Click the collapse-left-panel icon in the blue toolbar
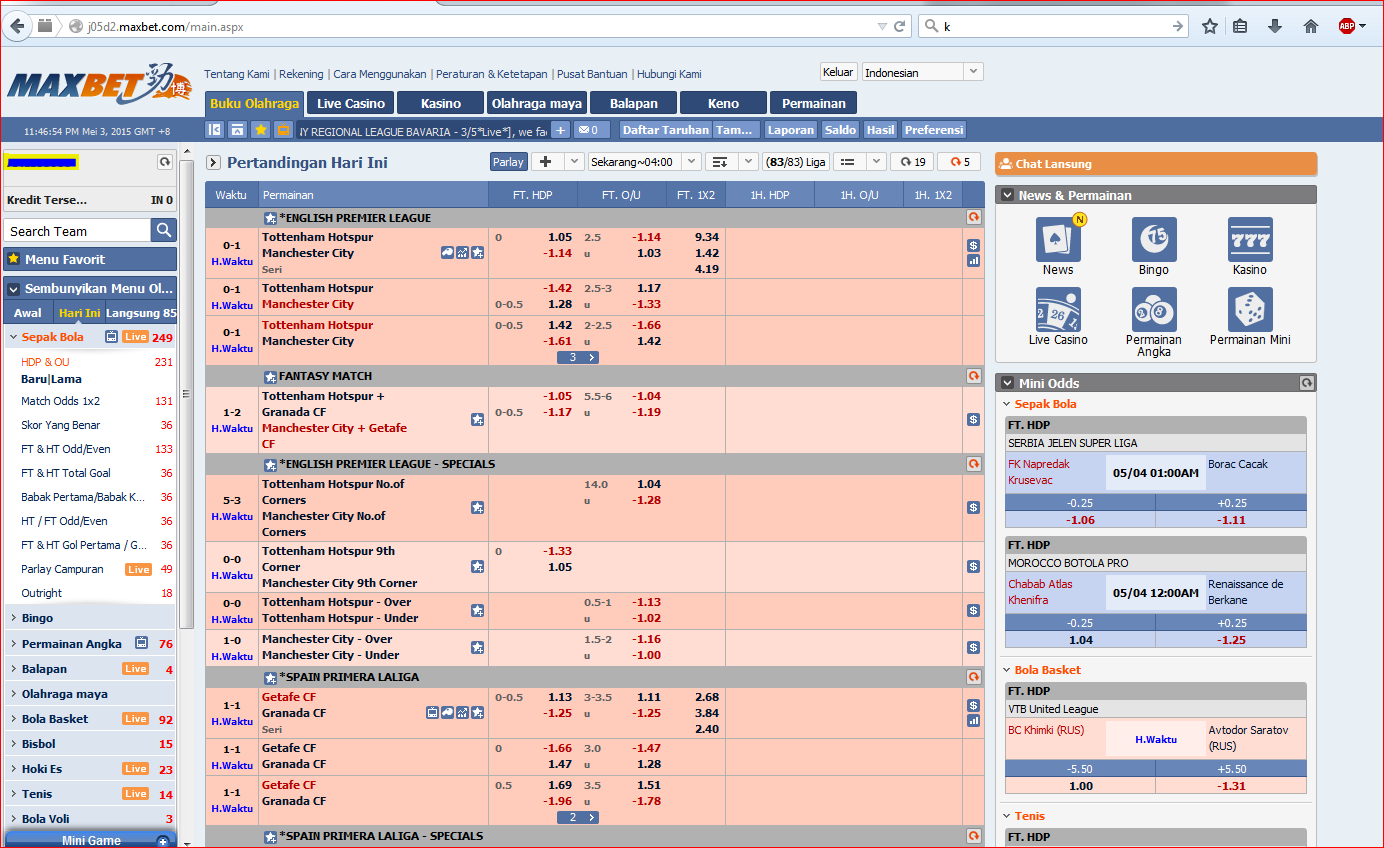The image size is (1384, 848). [x=214, y=130]
